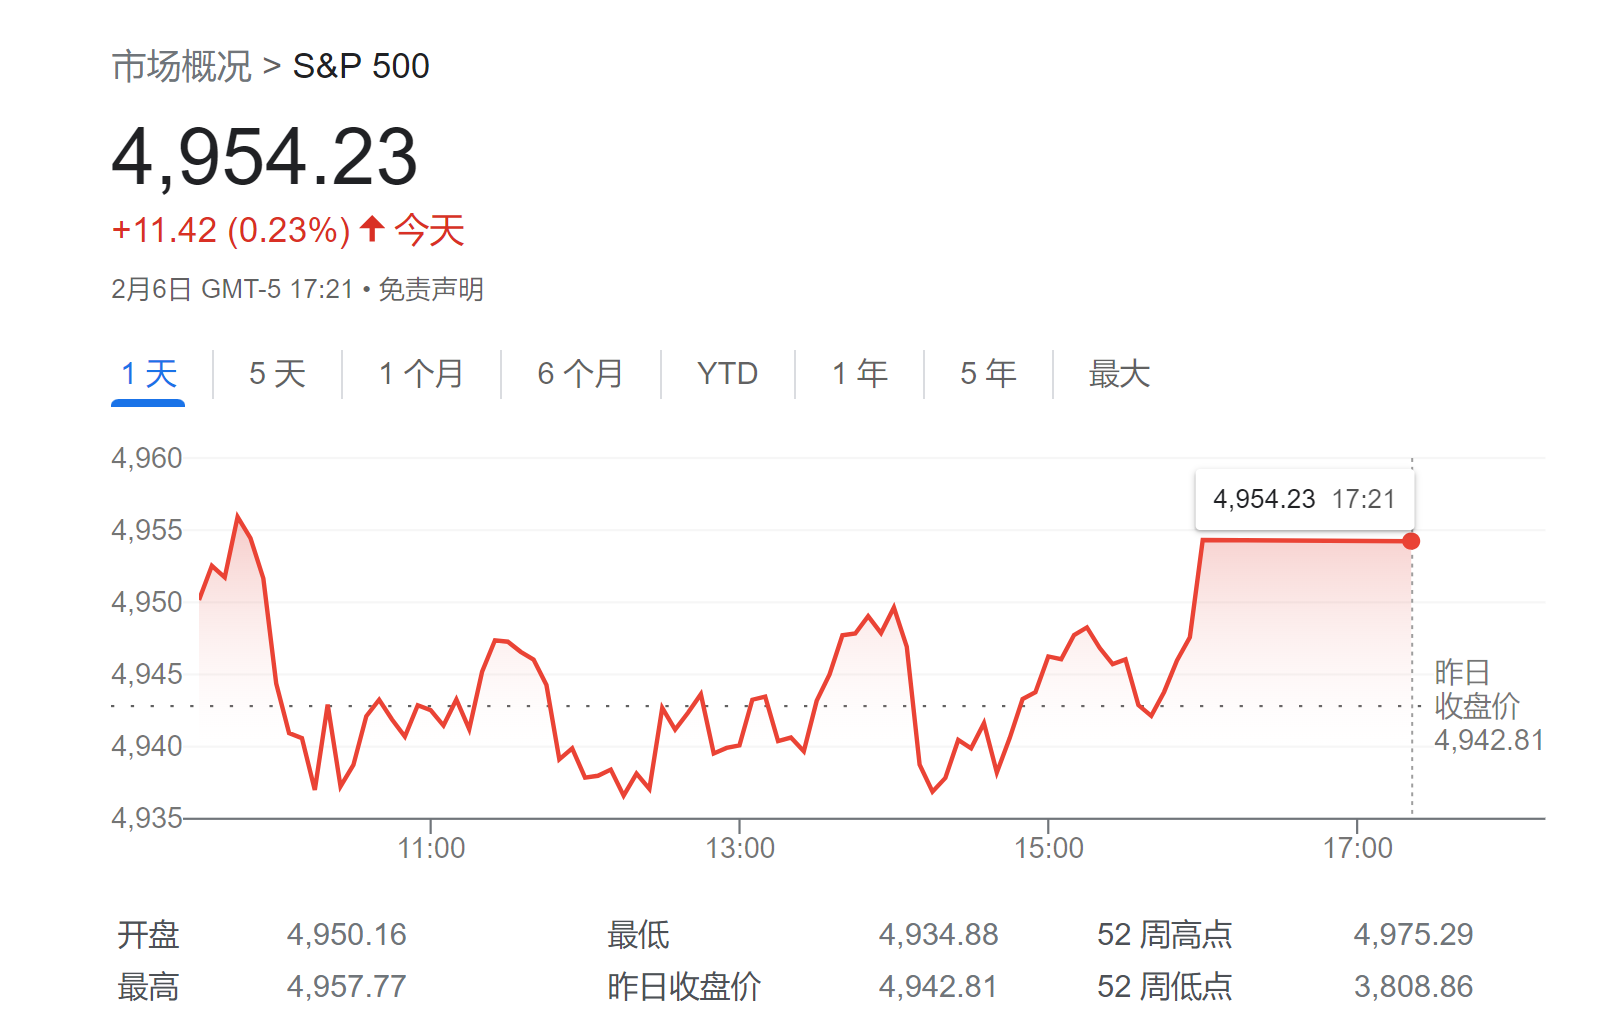The image size is (1621, 1035).
Task: Click the 2月6日 GMT-5 17:21 timestamp
Action: coord(232,290)
